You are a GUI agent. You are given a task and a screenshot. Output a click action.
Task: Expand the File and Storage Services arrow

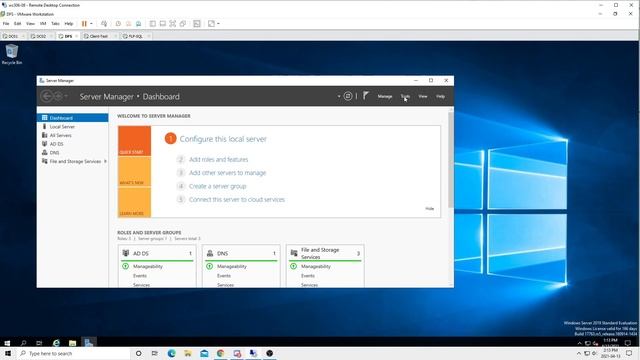click(x=105, y=162)
